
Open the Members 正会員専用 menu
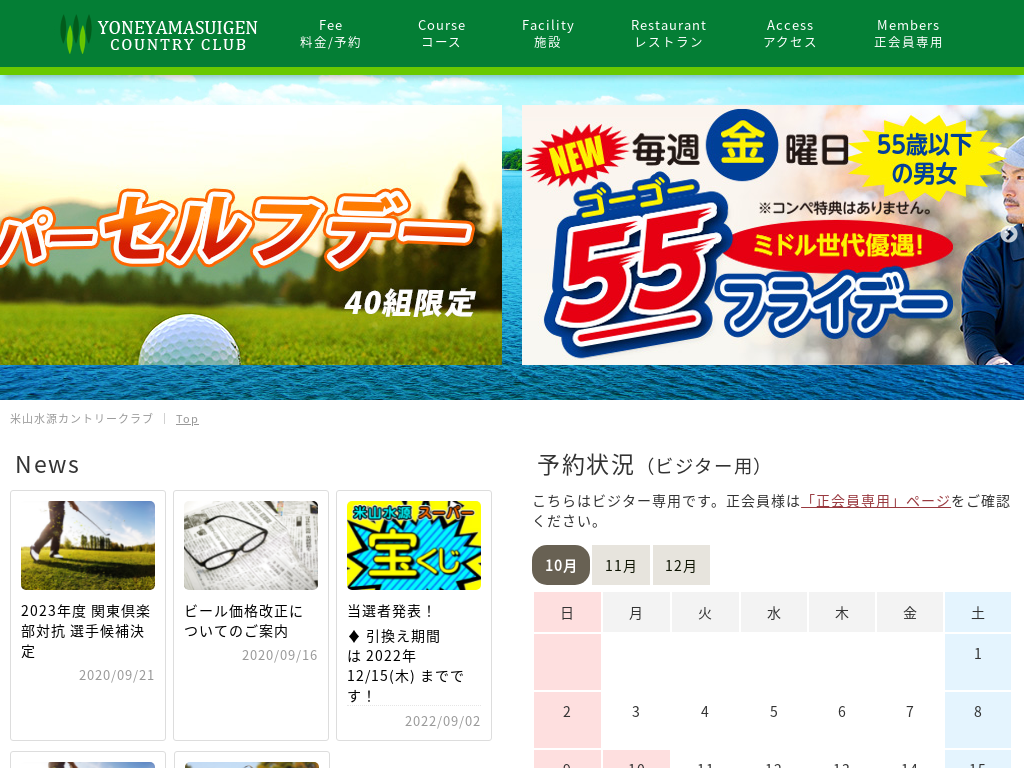[908, 34]
